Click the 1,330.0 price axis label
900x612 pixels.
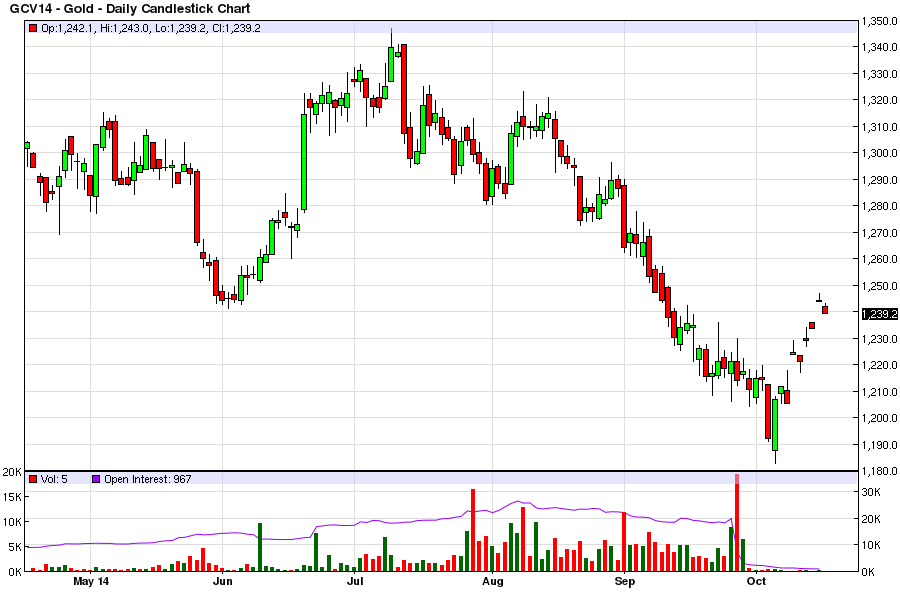pos(879,73)
